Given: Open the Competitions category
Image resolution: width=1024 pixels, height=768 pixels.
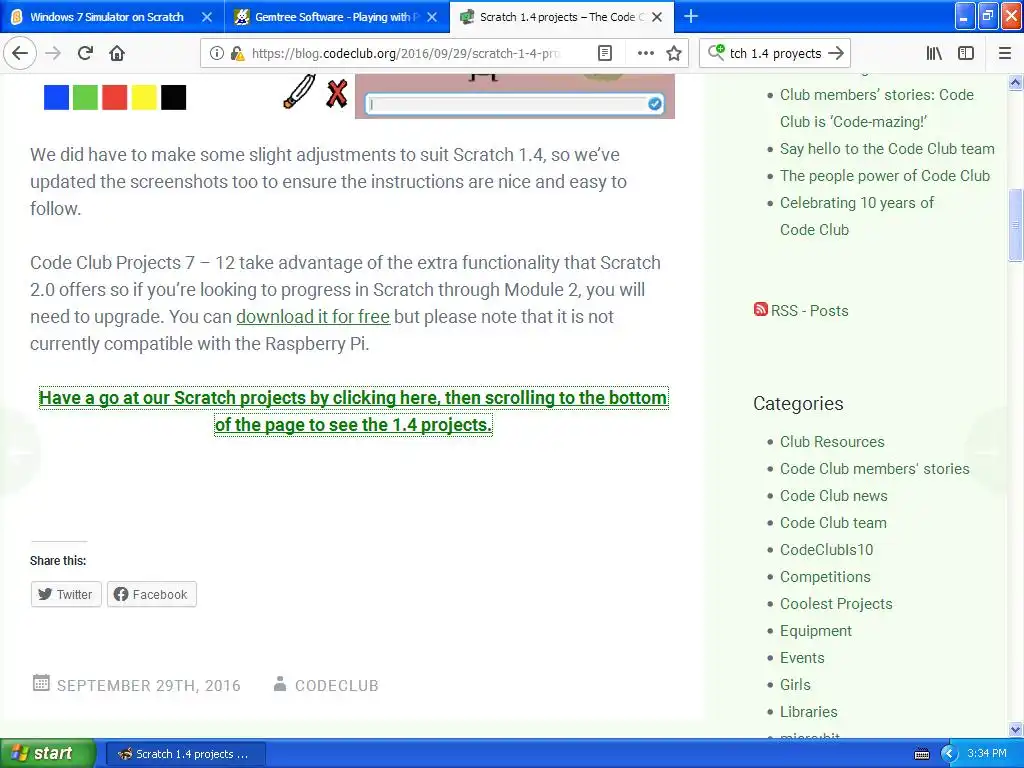Looking at the screenshot, I should click(825, 577).
